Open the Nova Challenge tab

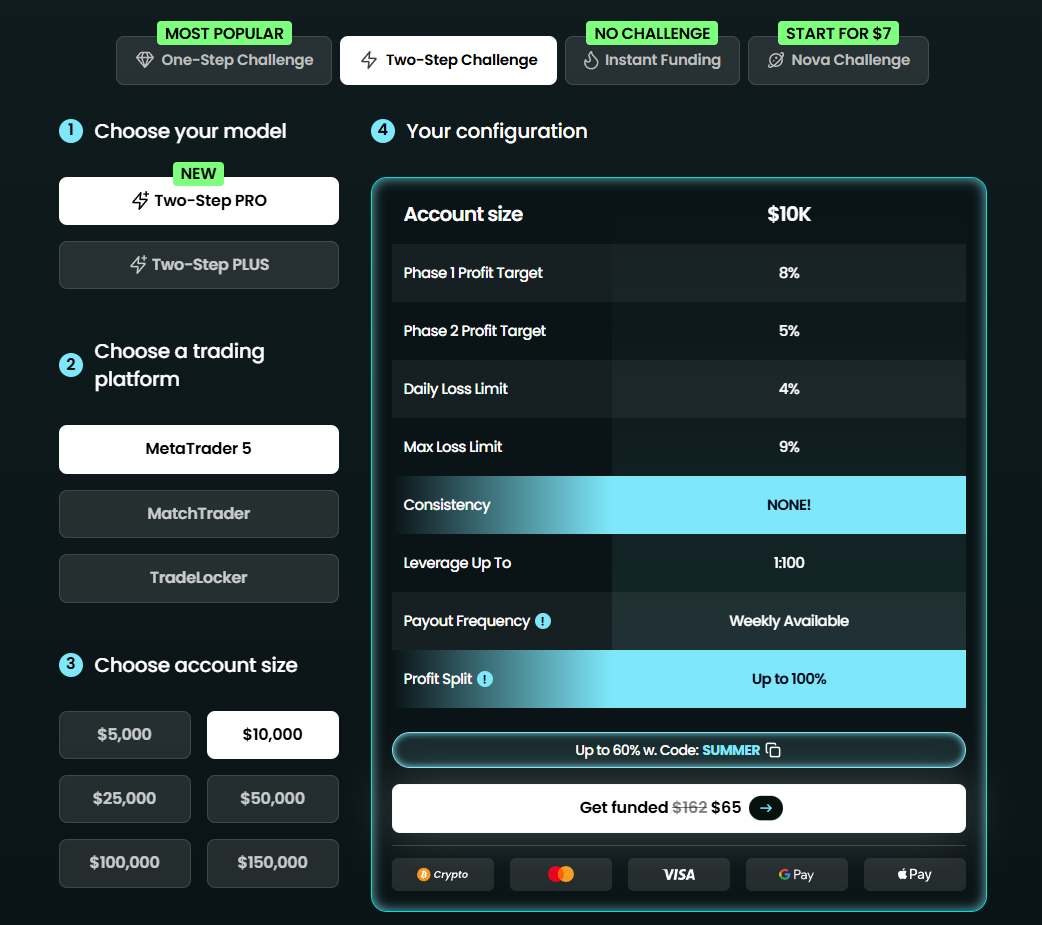pos(838,60)
